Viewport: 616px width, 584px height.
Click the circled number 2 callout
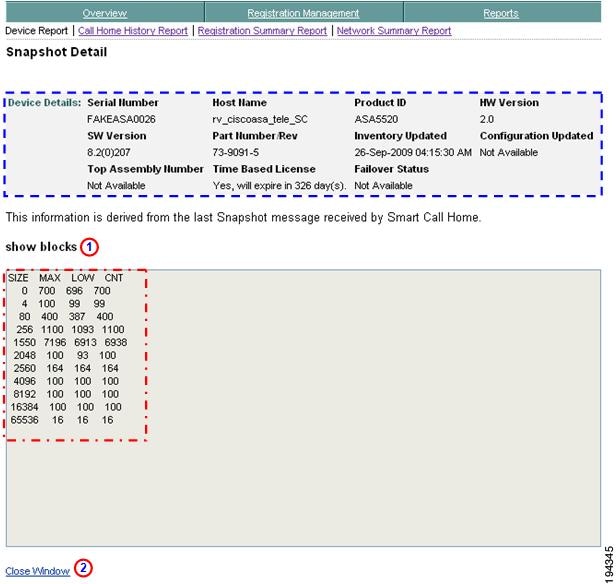point(83,568)
